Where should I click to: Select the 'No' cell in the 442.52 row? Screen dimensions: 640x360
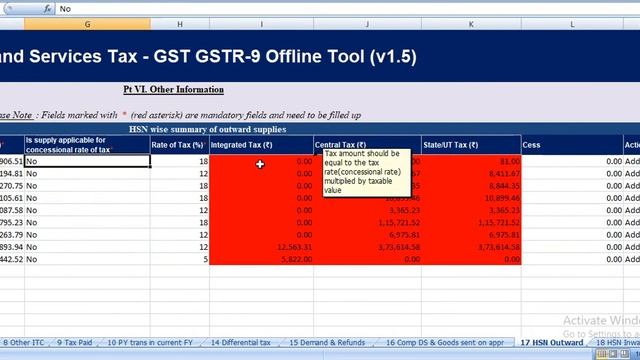pyautogui.click(x=87, y=259)
